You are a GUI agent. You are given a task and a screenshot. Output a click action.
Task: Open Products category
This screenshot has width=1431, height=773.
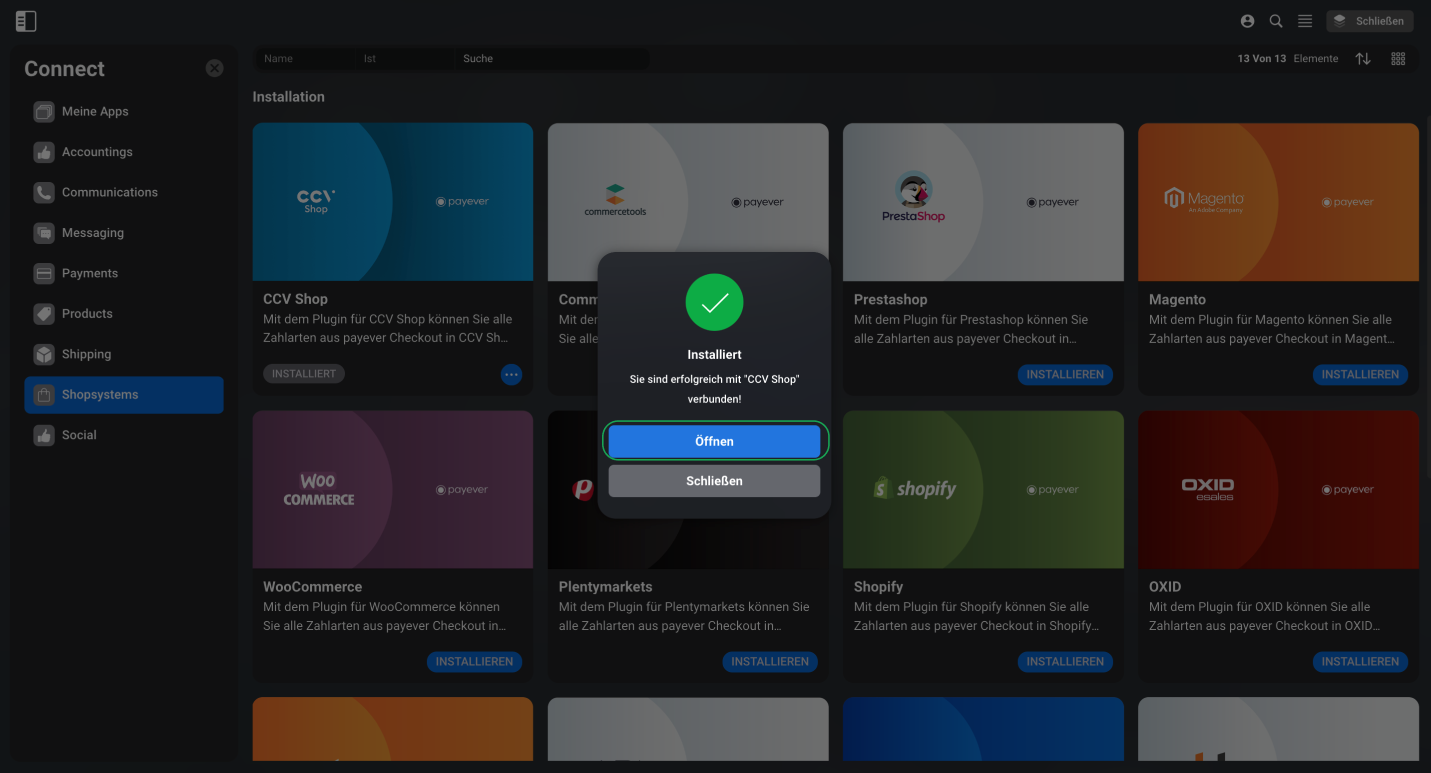(x=124, y=314)
